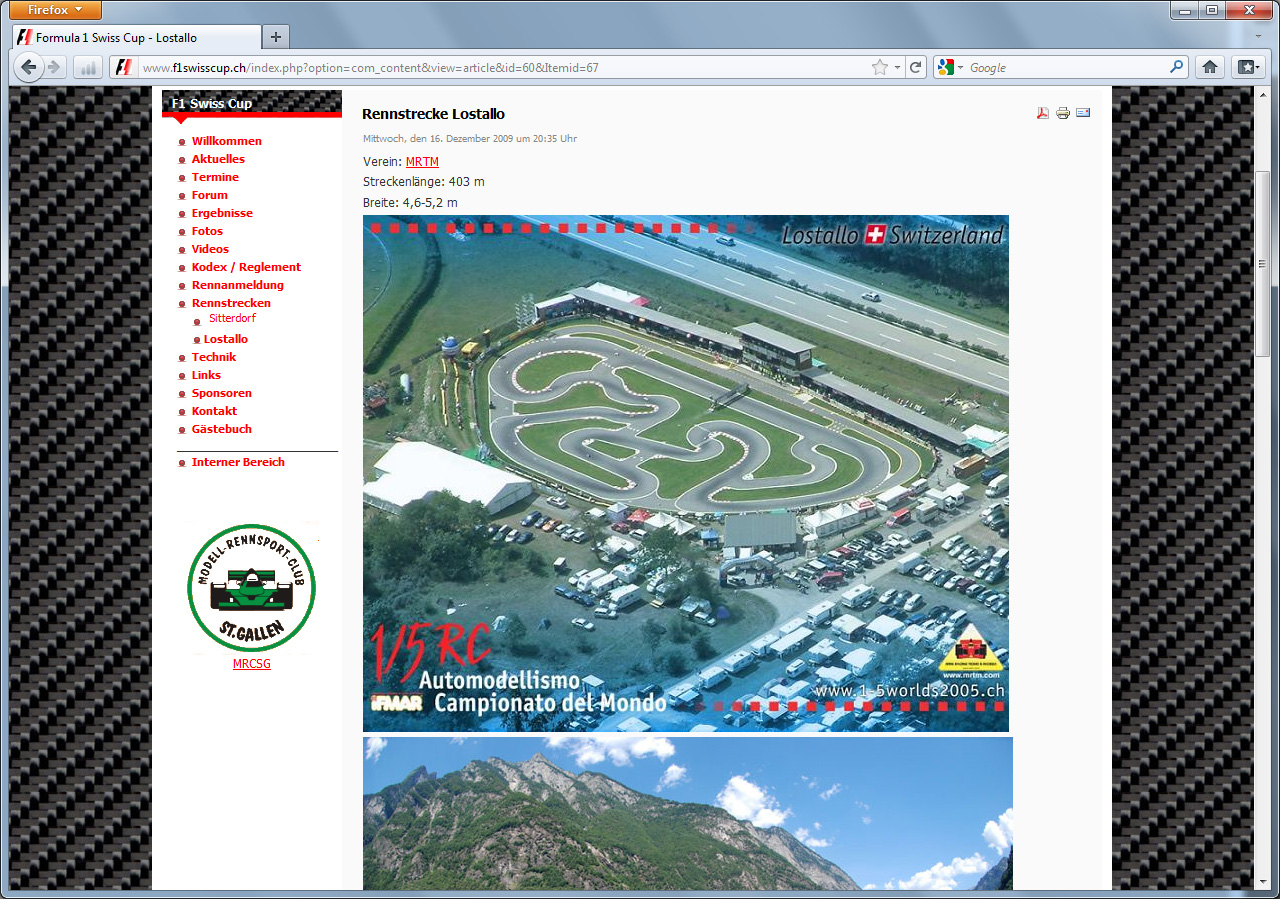Go to the home page icon

pyautogui.click(x=1210, y=67)
